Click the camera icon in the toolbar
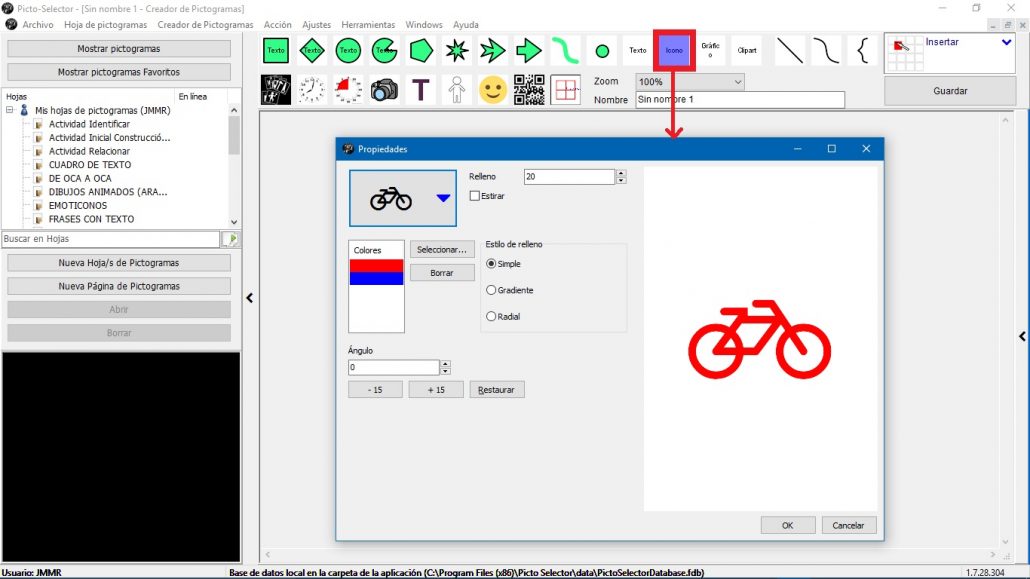Image resolution: width=1030 pixels, height=579 pixels. (384, 89)
